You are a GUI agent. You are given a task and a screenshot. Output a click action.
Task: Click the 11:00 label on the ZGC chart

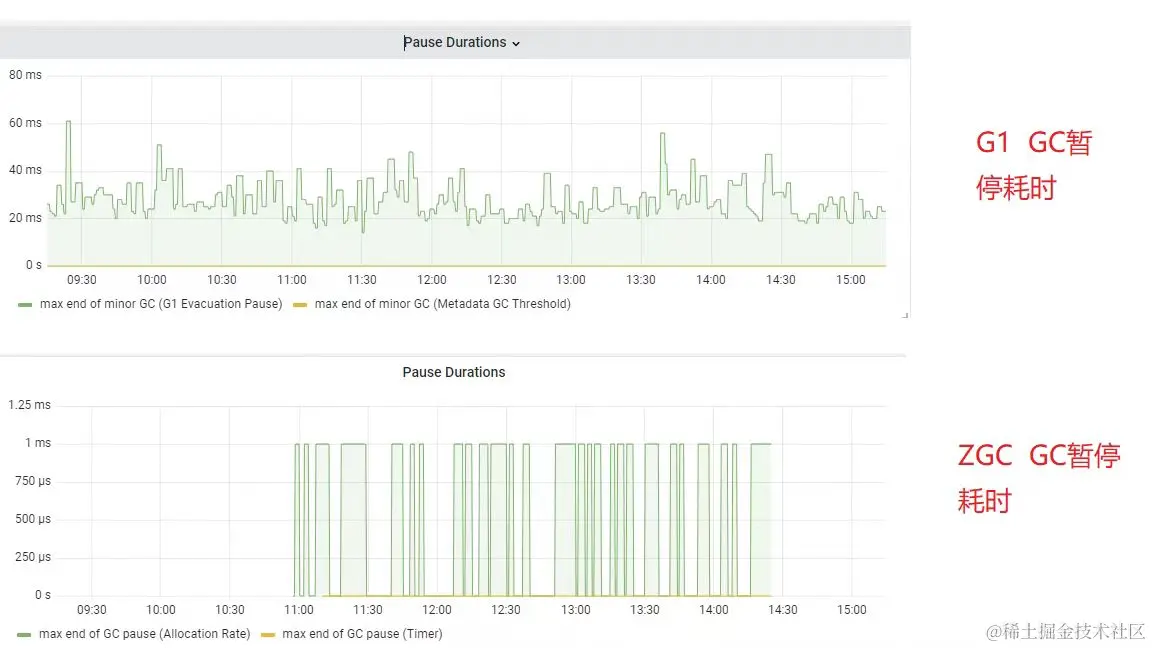point(298,610)
